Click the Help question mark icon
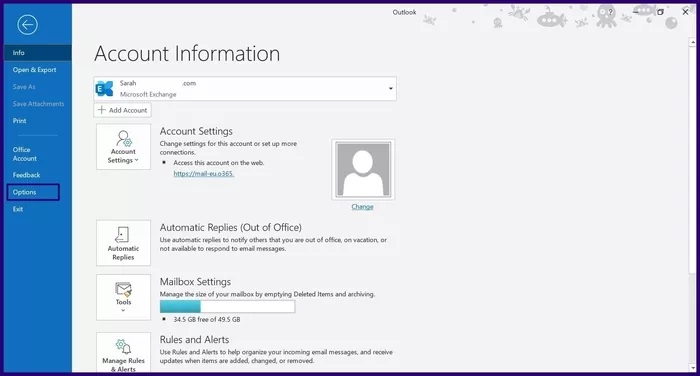Image resolution: width=700 pixels, height=376 pixels. pos(610,12)
